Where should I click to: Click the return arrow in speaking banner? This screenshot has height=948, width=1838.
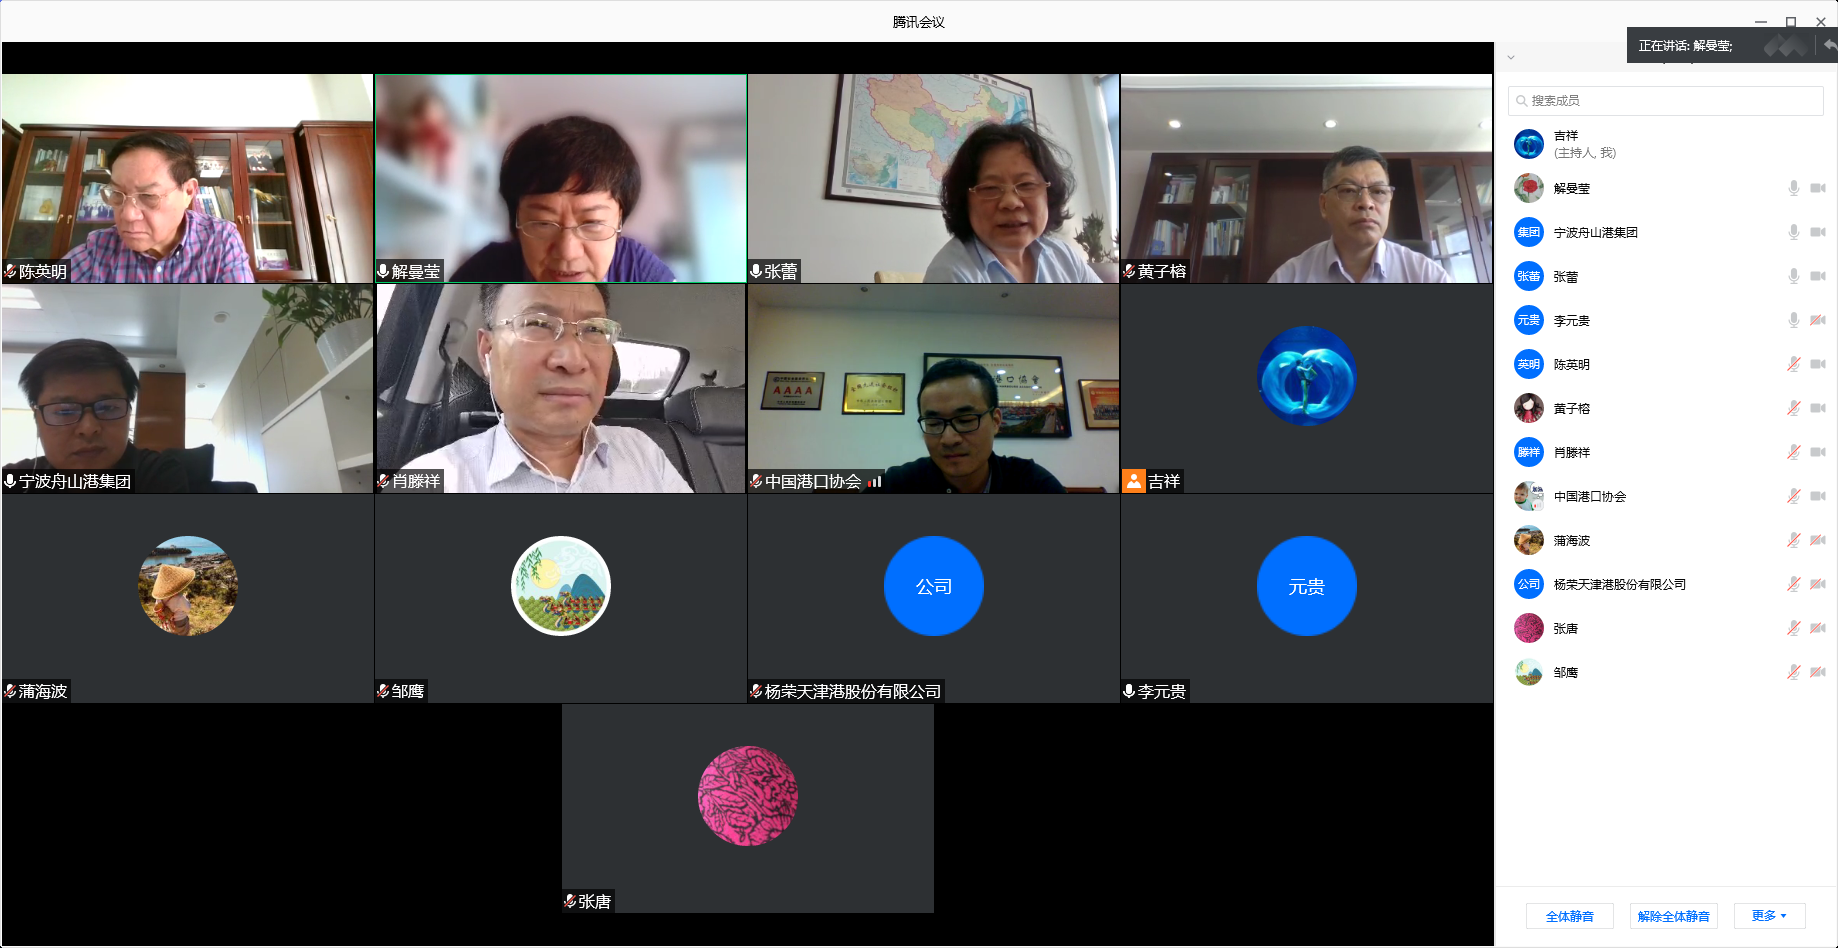[x=1829, y=45]
